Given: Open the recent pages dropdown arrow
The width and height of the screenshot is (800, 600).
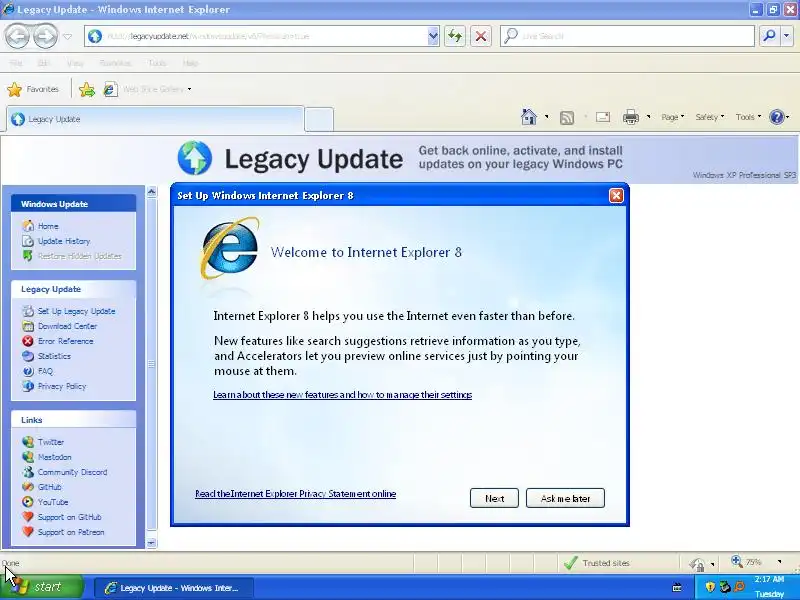Looking at the screenshot, I should click(x=67, y=36).
